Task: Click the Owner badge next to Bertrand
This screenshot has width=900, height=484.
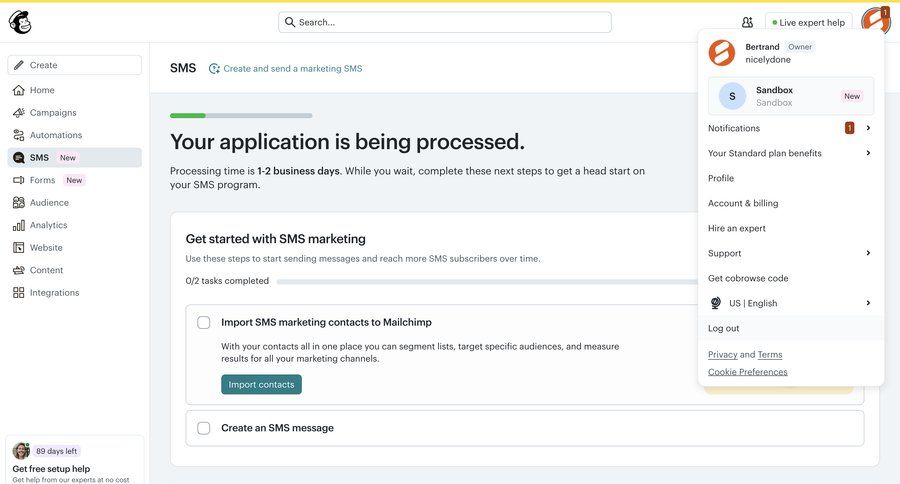Action: [x=800, y=47]
